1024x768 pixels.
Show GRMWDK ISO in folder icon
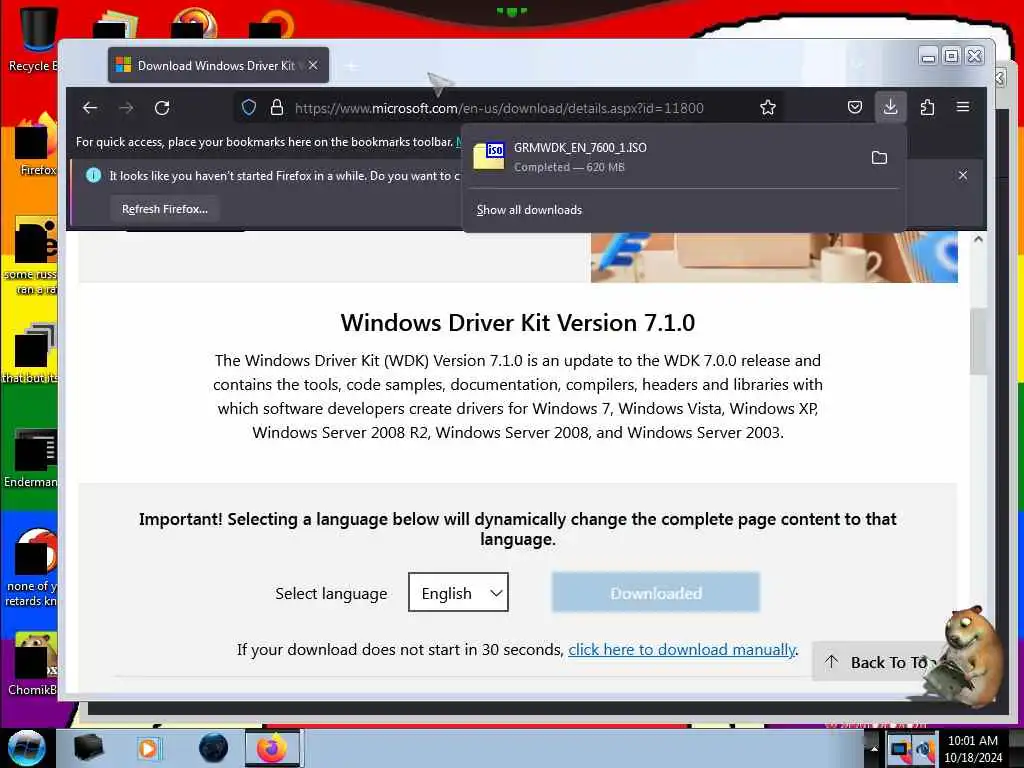[879, 157]
